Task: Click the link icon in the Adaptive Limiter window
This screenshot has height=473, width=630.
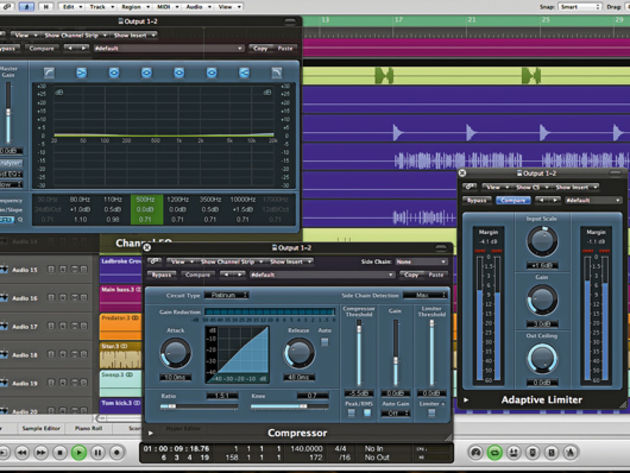Action: pyautogui.click(x=469, y=187)
